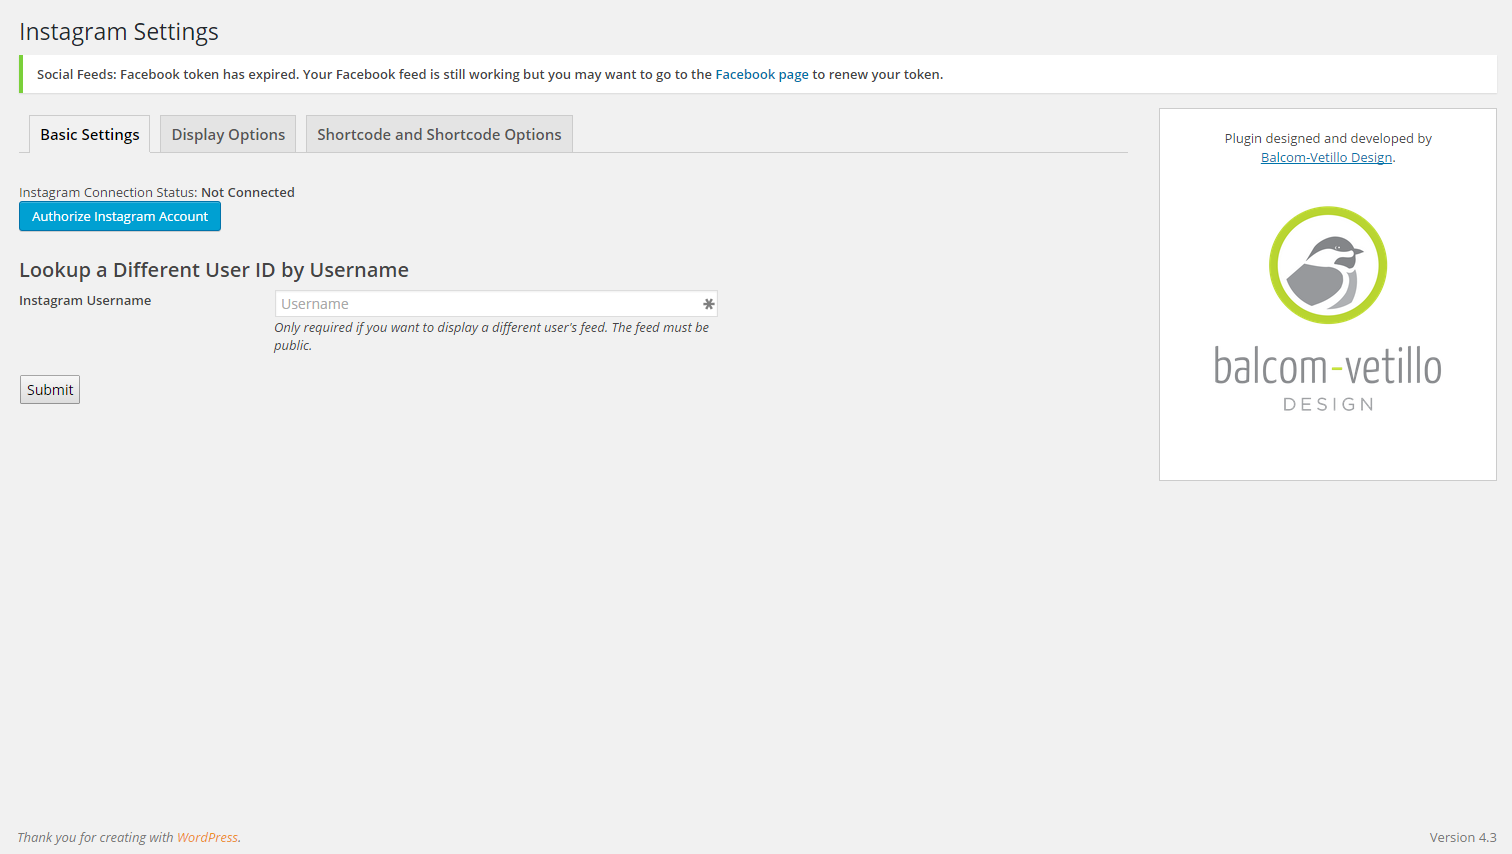Focus the Instagram Username input field
Image resolution: width=1512 pixels, height=854 pixels.
490,304
